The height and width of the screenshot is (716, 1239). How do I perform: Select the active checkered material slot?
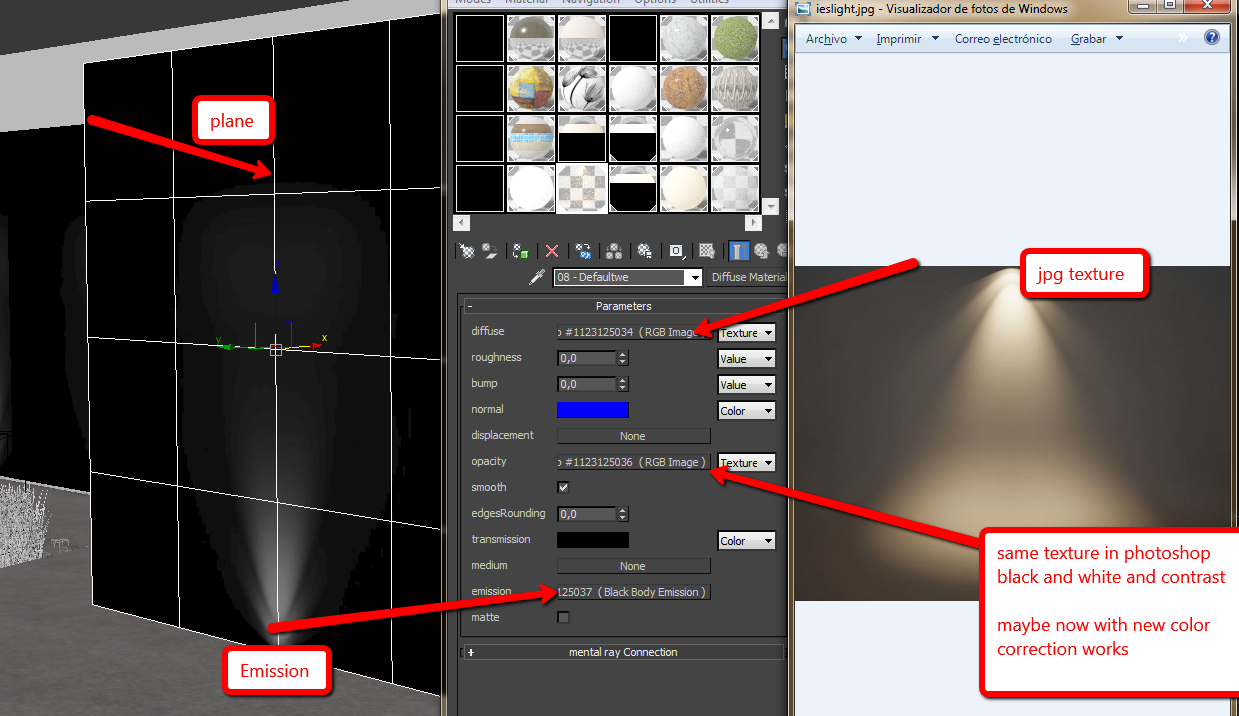(x=582, y=189)
